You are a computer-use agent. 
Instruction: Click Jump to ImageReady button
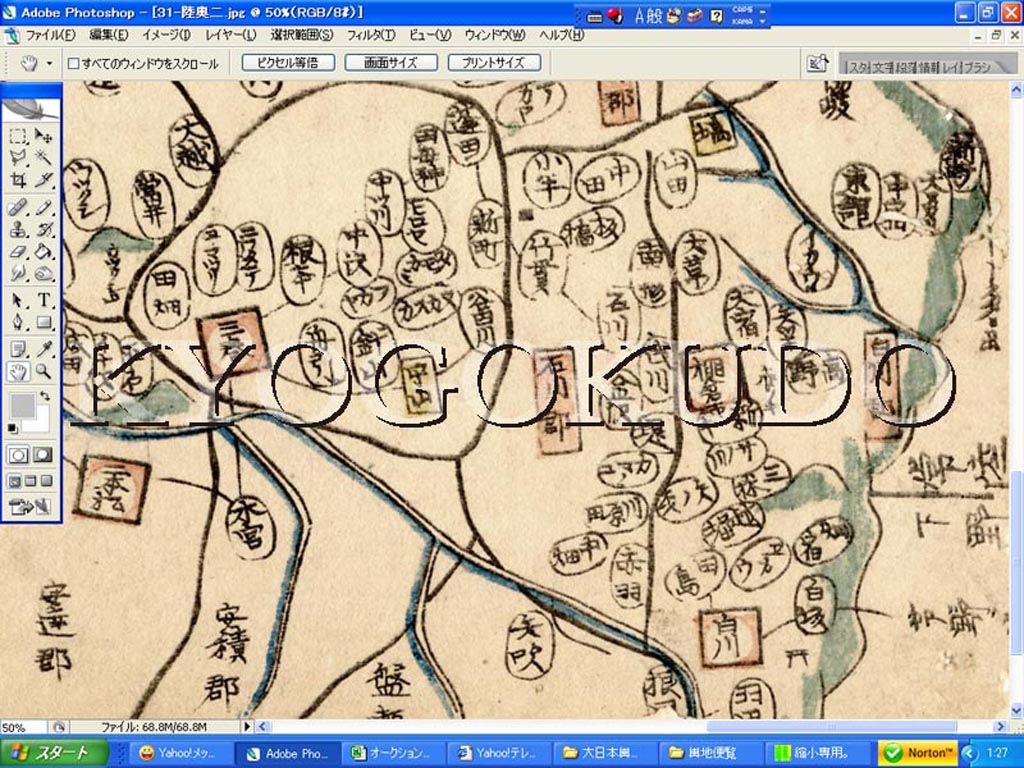point(31,507)
